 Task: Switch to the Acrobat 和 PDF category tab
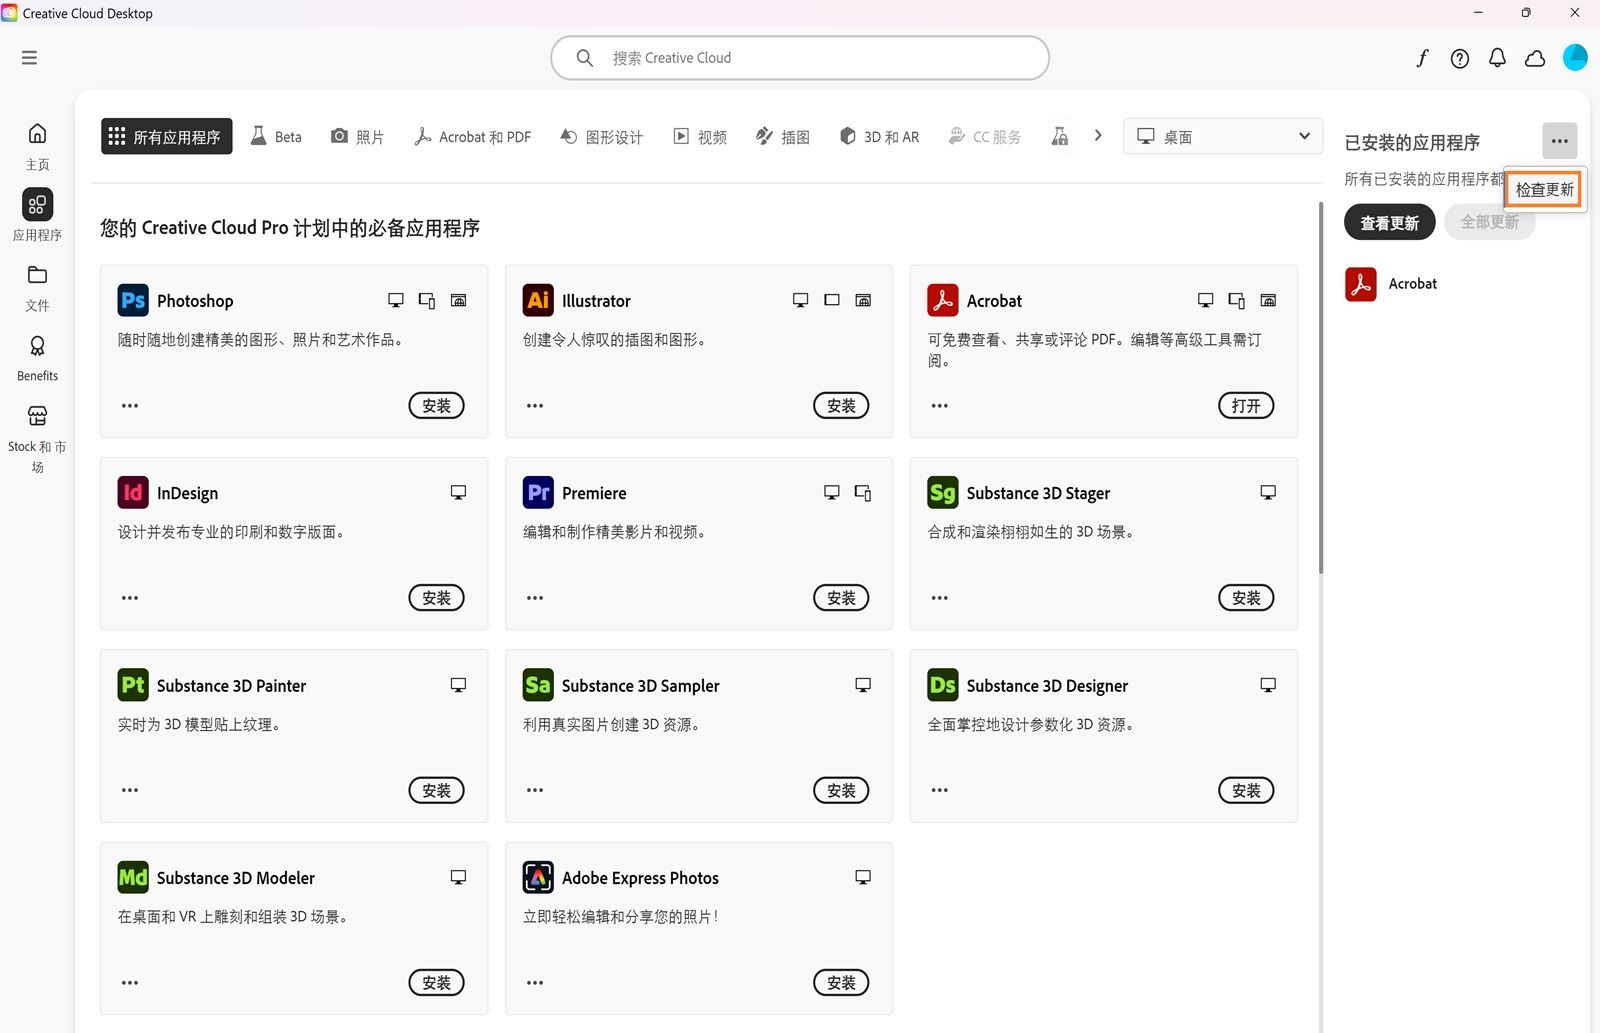tap(472, 136)
